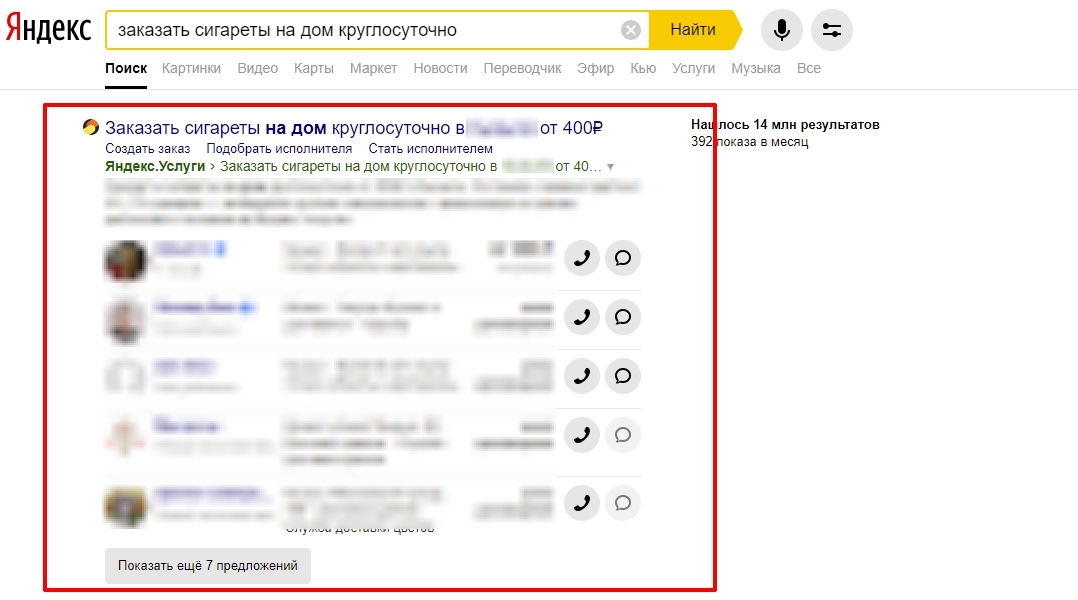Open the Подобрать исполнителя link
Viewport: 1078px width, 600px height.
pyautogui.click(x=279, y=148)
